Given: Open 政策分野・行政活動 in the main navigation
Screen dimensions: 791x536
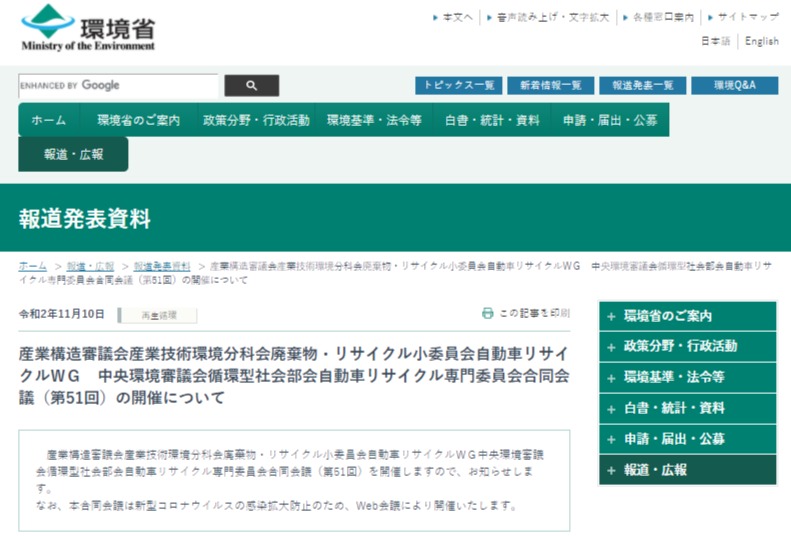Looking at the screenshot, I should tap(256, 120).
